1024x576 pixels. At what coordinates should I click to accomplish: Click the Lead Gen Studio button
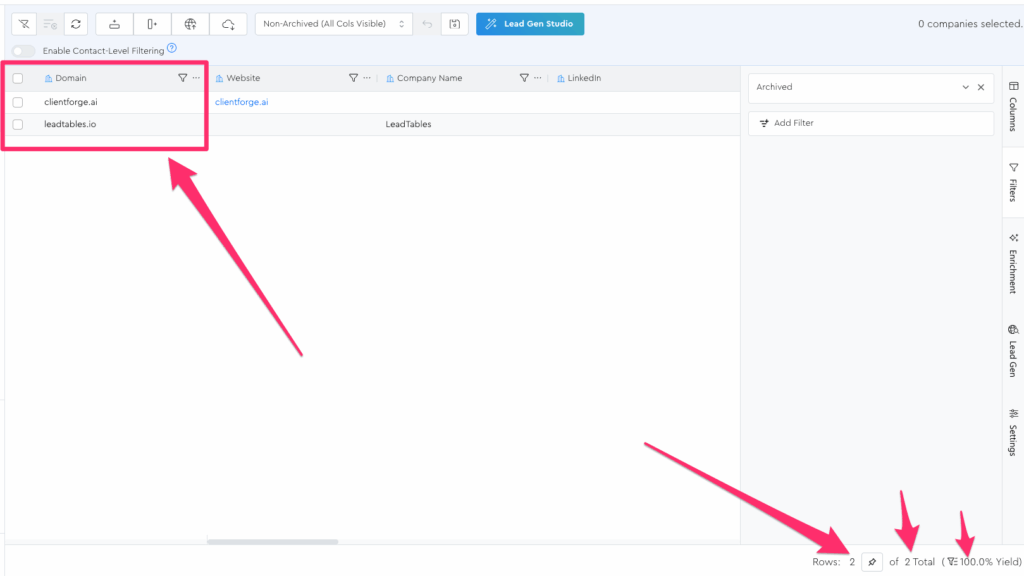tap(530, 24)
